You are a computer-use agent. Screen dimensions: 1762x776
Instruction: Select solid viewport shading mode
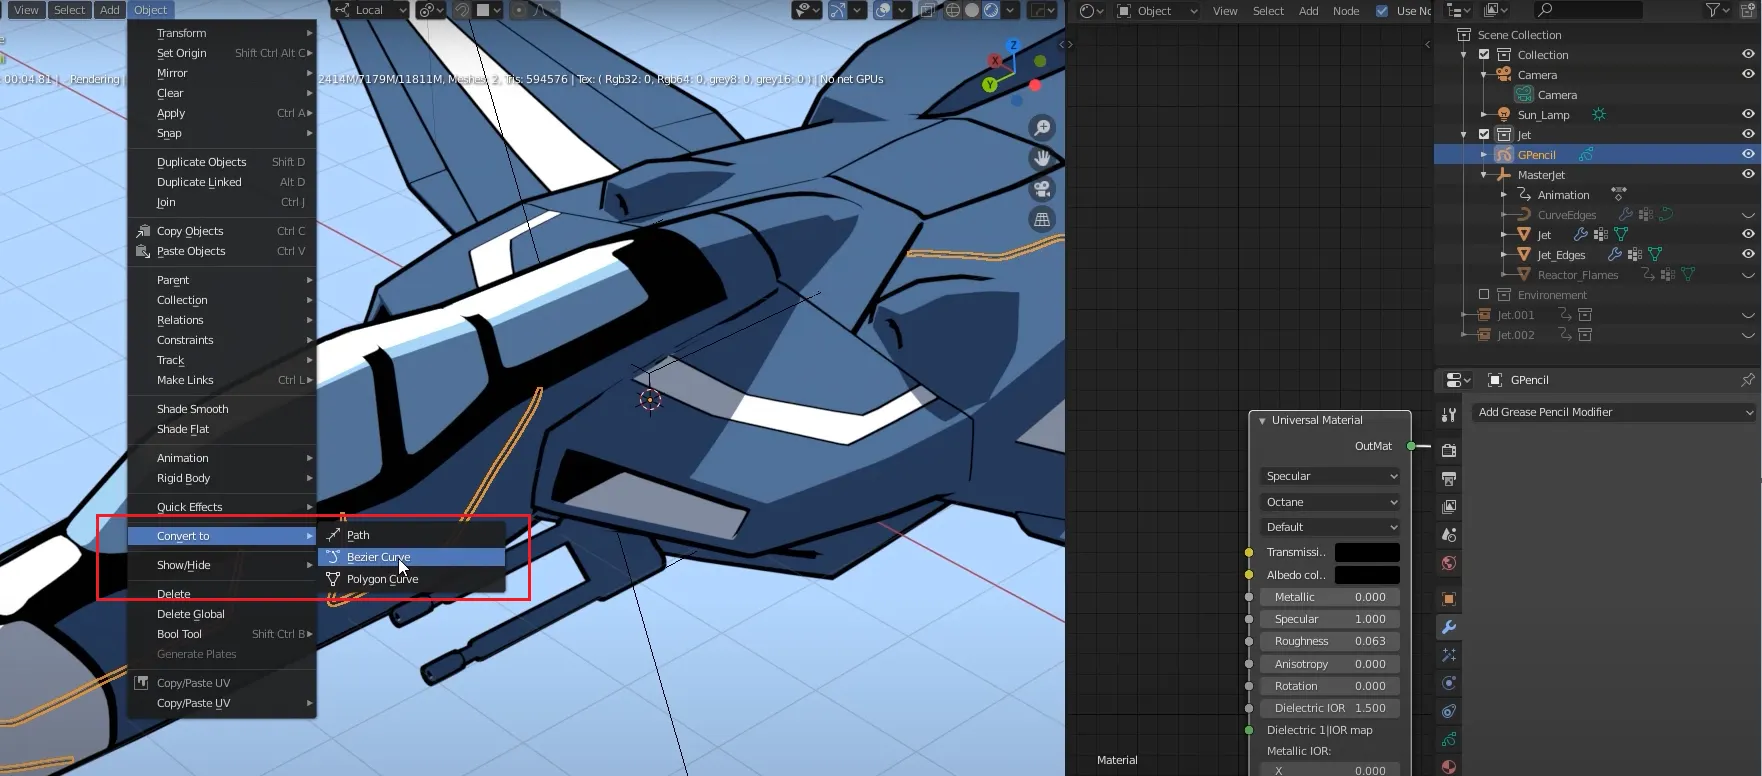coord(971,10)
